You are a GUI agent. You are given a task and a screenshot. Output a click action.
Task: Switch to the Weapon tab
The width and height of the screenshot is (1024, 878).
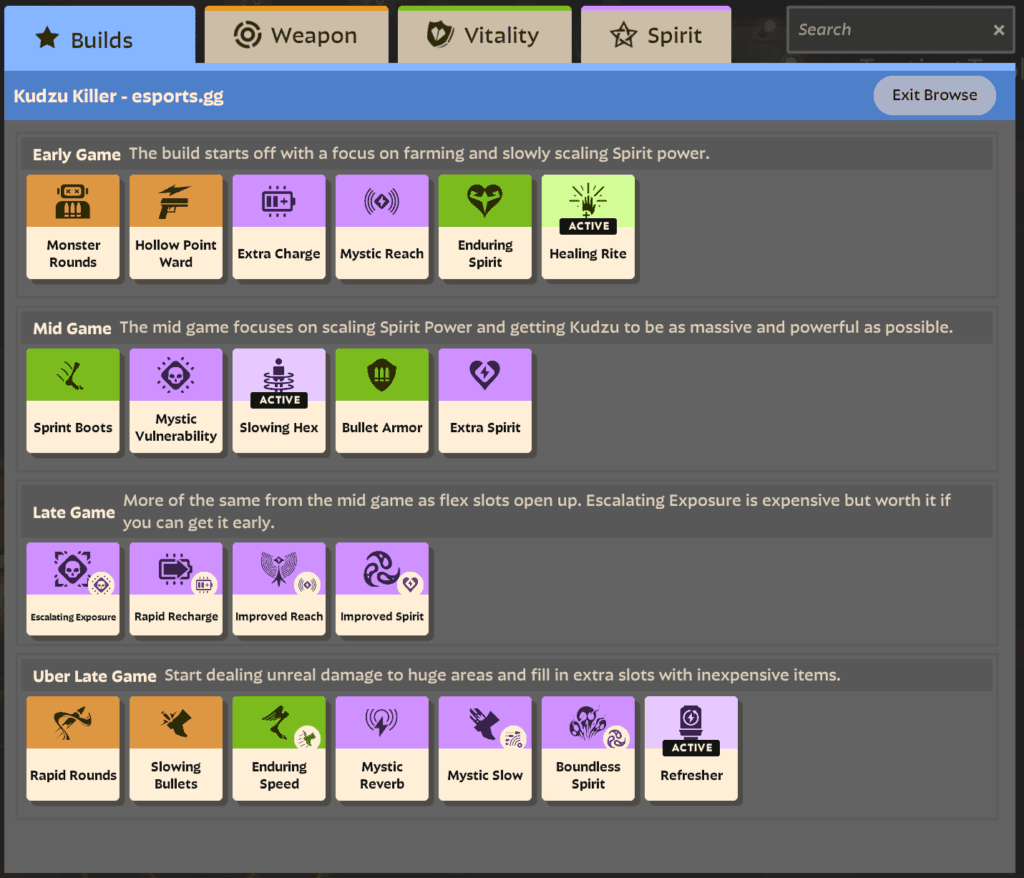coord(296,33)
